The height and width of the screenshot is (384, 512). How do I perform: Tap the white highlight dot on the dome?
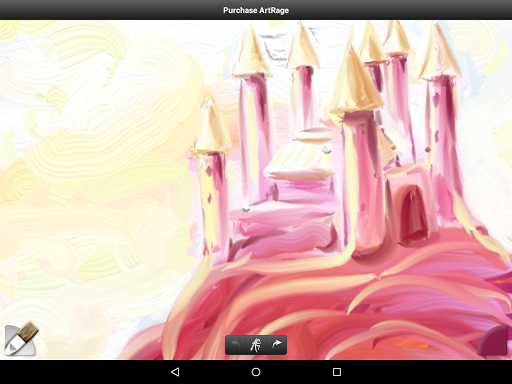pyautogui.click(x=326, y=149)
